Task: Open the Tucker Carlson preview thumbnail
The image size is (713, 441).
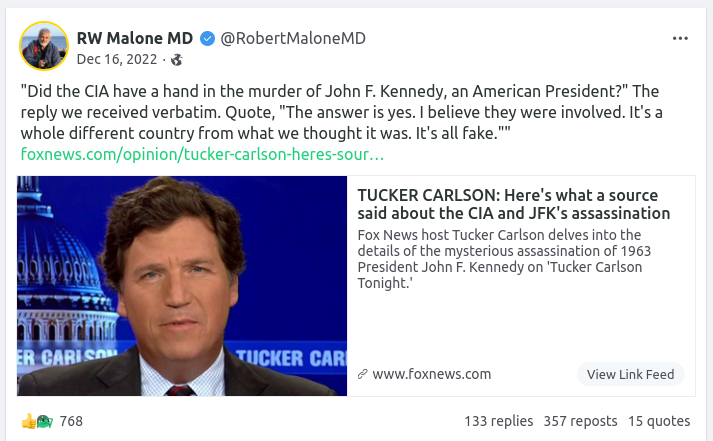Action: click(x=182, y=286)
